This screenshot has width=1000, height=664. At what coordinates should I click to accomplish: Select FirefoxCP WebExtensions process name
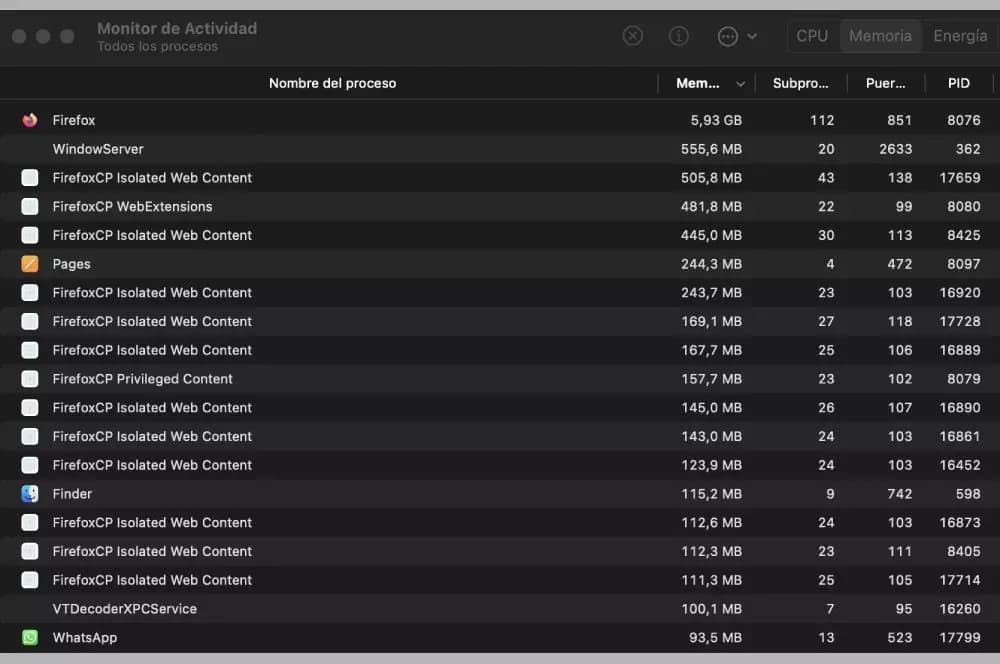point(133,206)
